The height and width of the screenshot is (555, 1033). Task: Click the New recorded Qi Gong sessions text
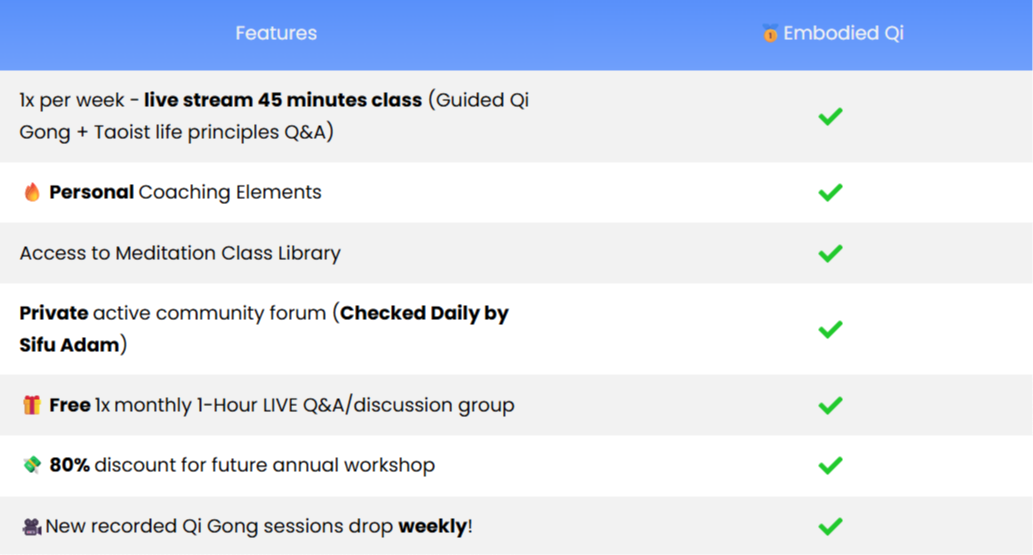[x=220, y=526]
